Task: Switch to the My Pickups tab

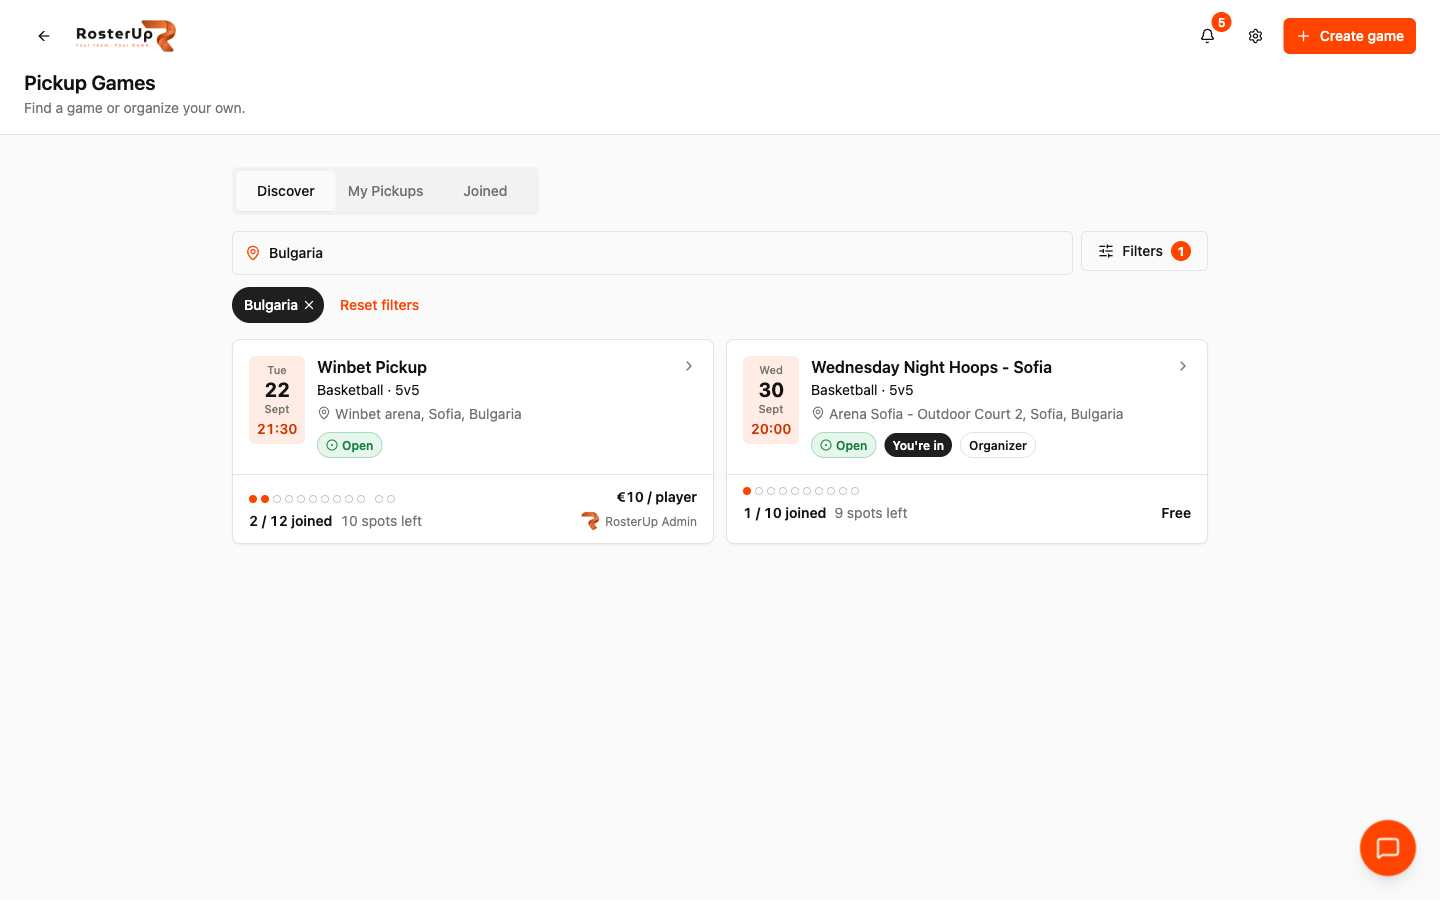Action: click(386, 191)
